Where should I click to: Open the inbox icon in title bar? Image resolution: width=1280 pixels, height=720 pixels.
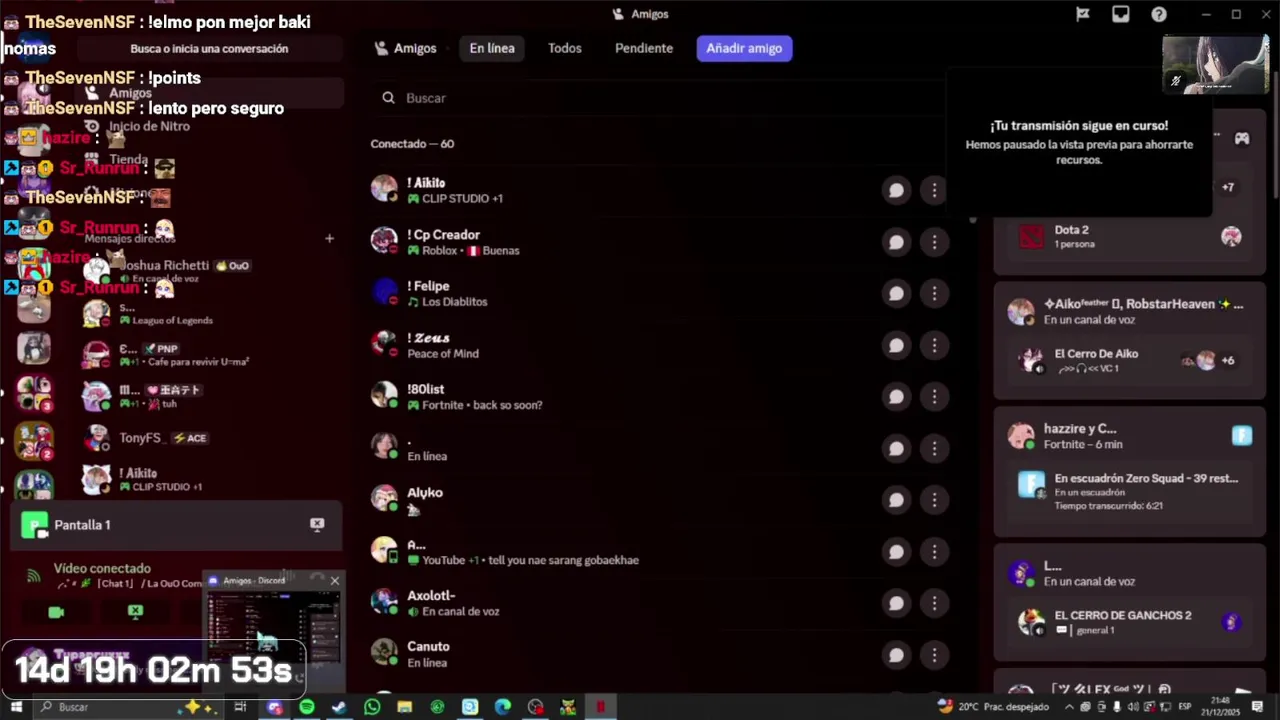click(1121, 14)
